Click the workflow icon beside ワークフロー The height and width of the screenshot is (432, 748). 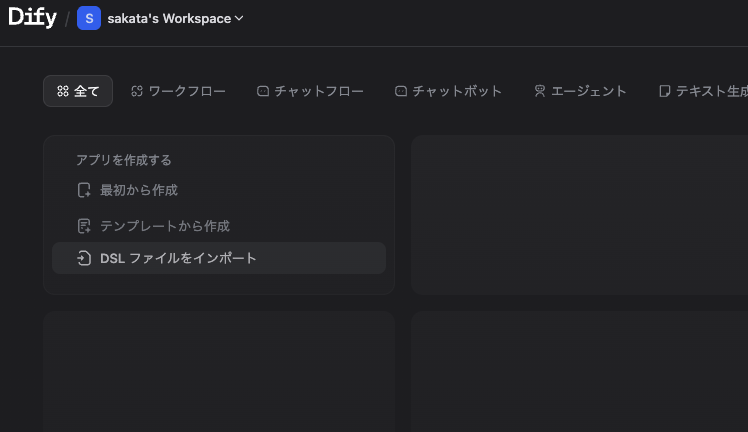pos(137,91)
